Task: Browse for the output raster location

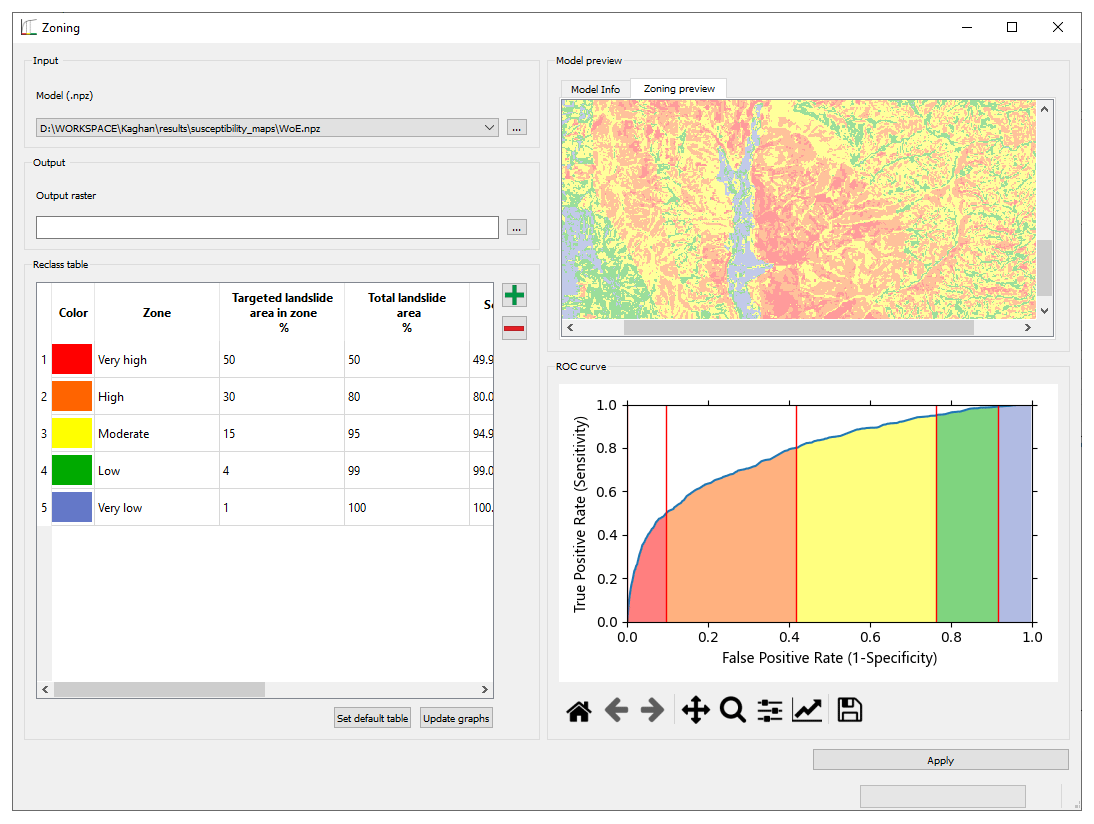Action: (x=516, y=228)
